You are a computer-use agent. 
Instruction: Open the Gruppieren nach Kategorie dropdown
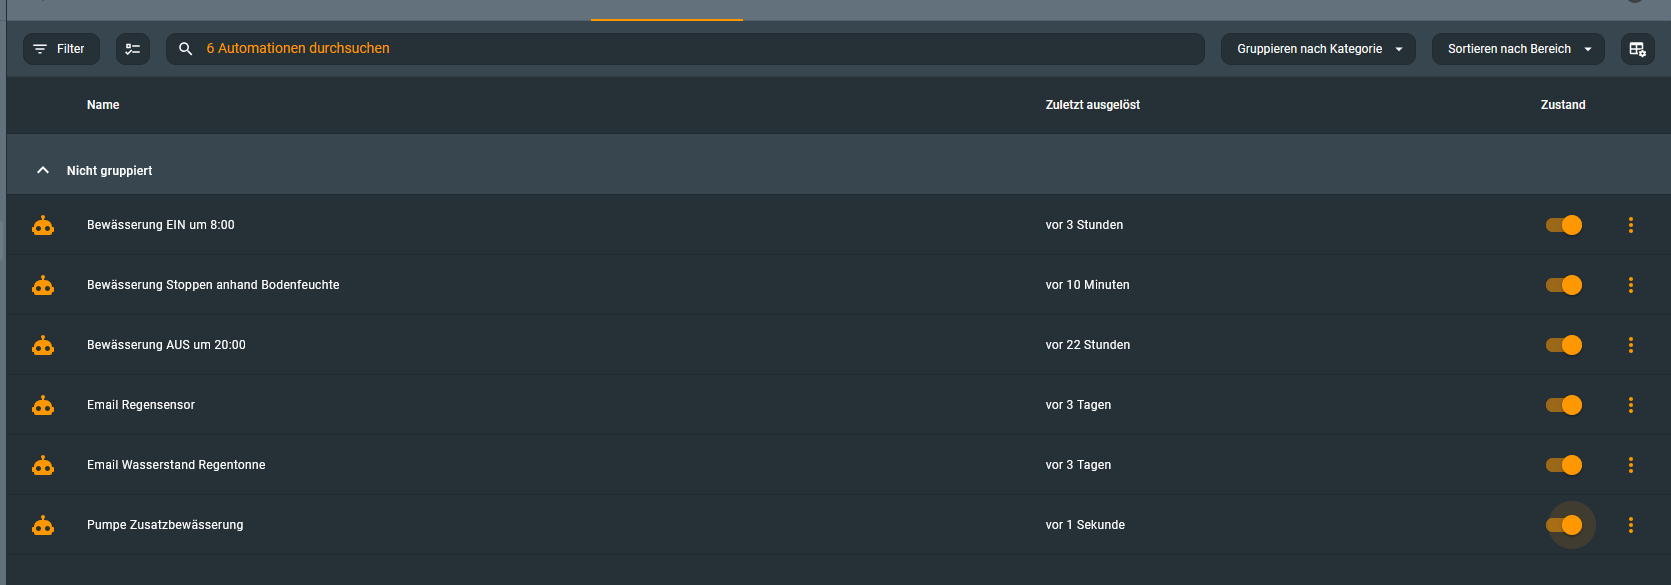point(1317,49)
